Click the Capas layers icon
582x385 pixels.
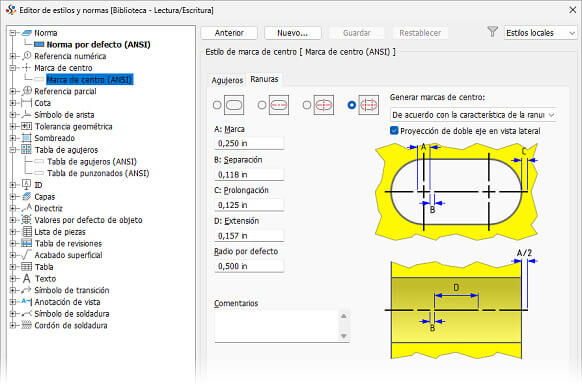(26, 196)
